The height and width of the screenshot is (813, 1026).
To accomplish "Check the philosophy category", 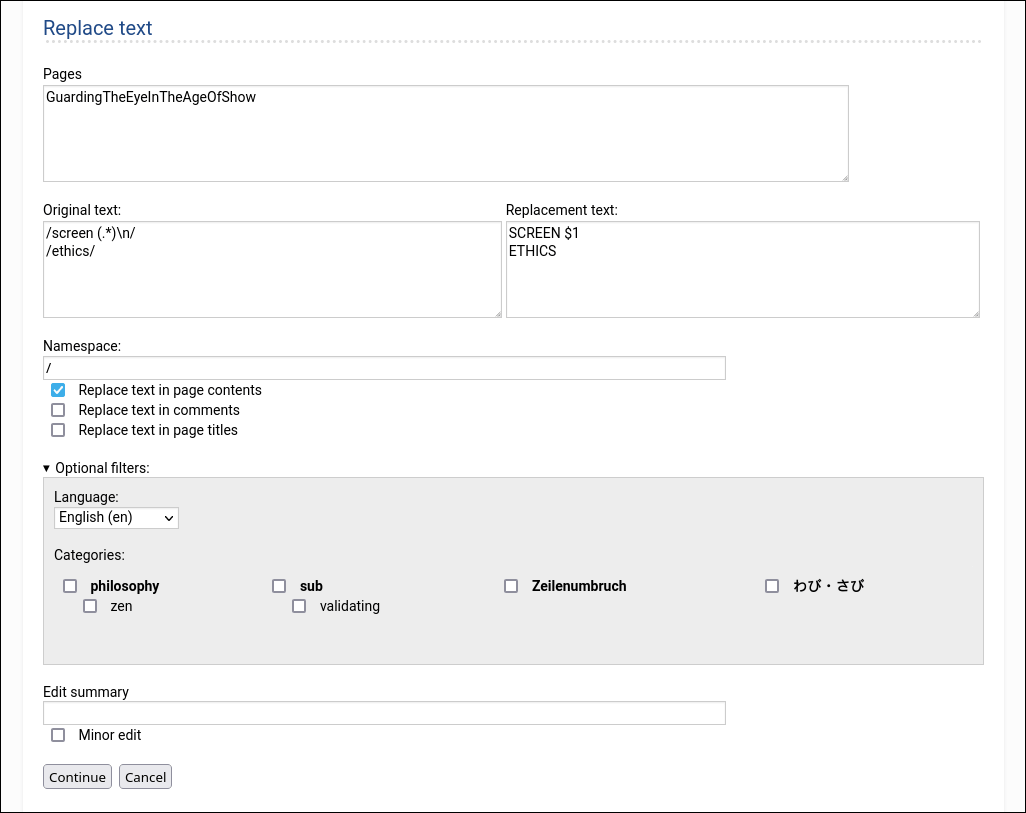I will [x=70, y=586].
